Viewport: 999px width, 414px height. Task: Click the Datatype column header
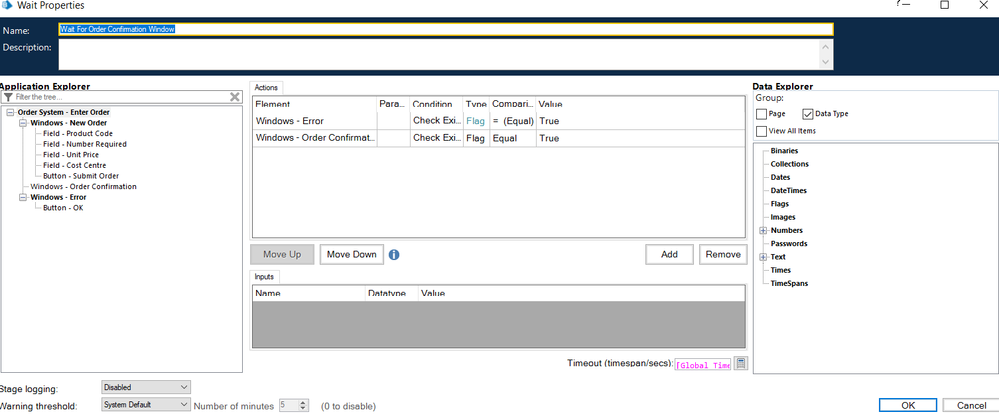(392, 294)
